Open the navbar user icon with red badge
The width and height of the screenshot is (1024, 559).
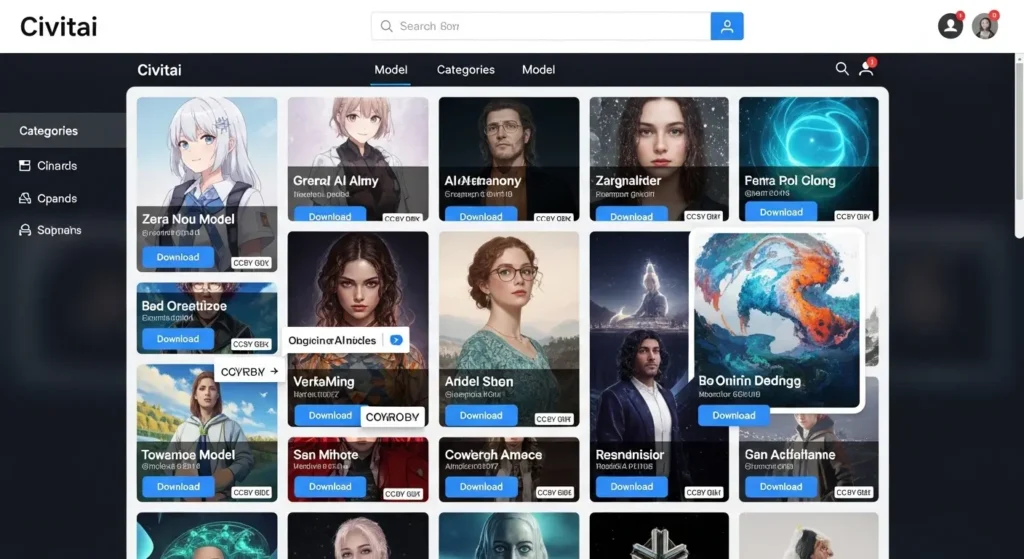(x=866, y=69)
